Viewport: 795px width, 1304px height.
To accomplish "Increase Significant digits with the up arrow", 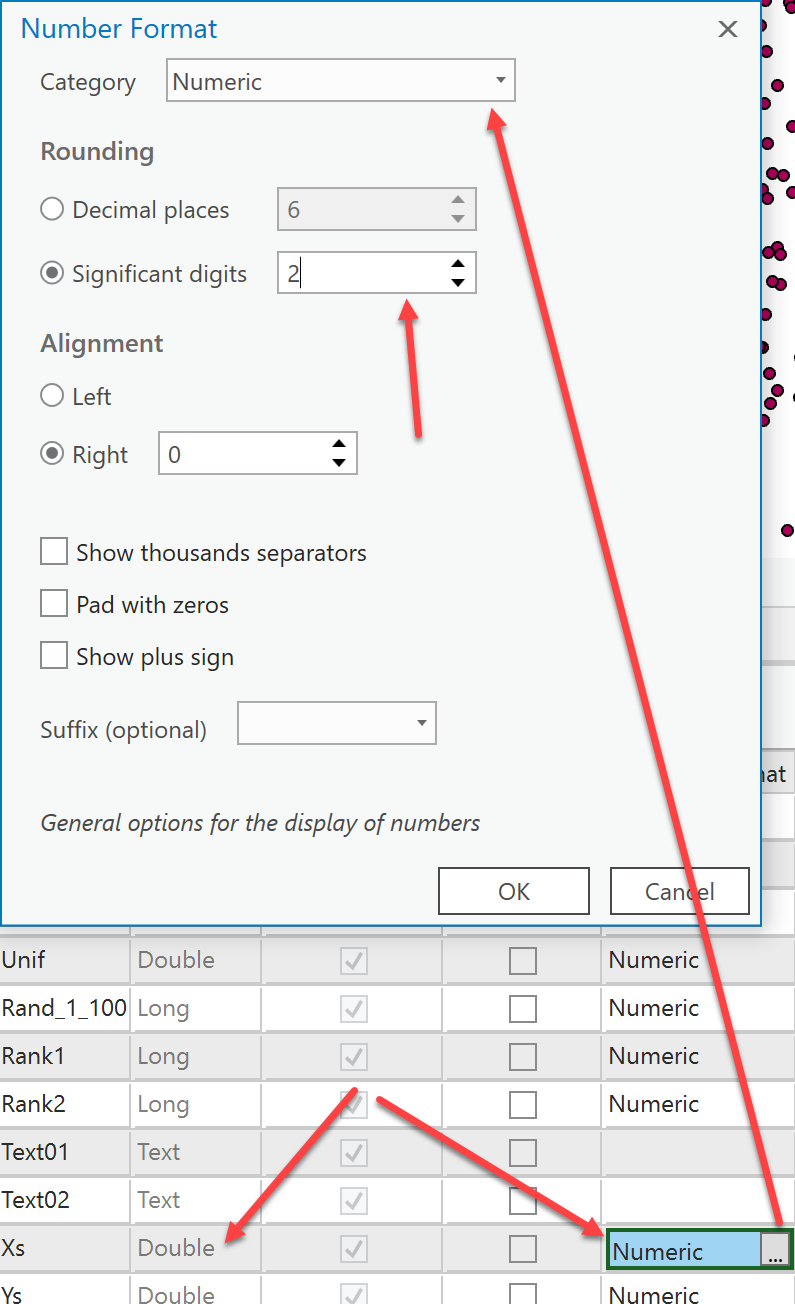I will tap(457, 265).
